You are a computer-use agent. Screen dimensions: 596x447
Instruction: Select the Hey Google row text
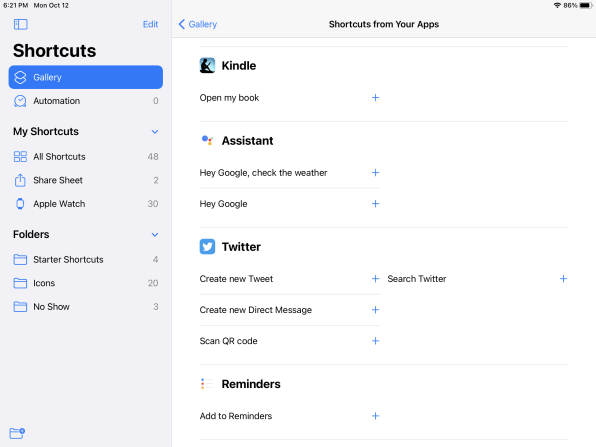(223, 204)
